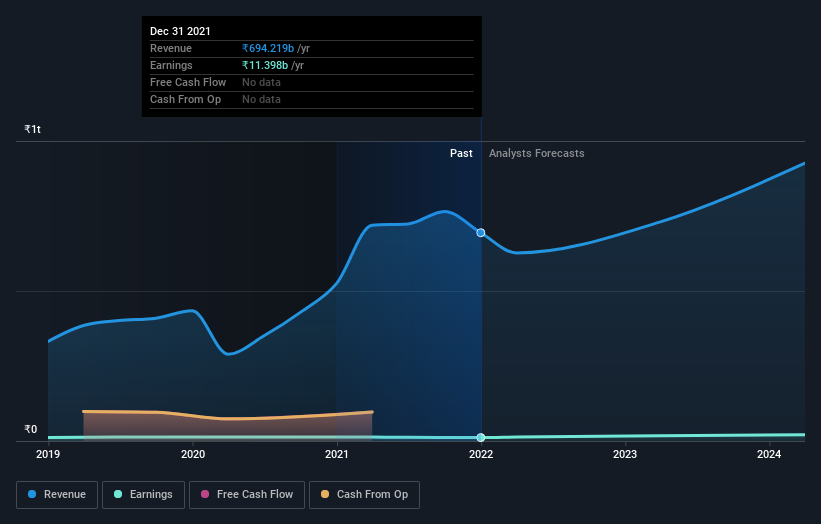821x524 pixels.
Task: Toggle the Earnings series in the legend
Action: 143,494
